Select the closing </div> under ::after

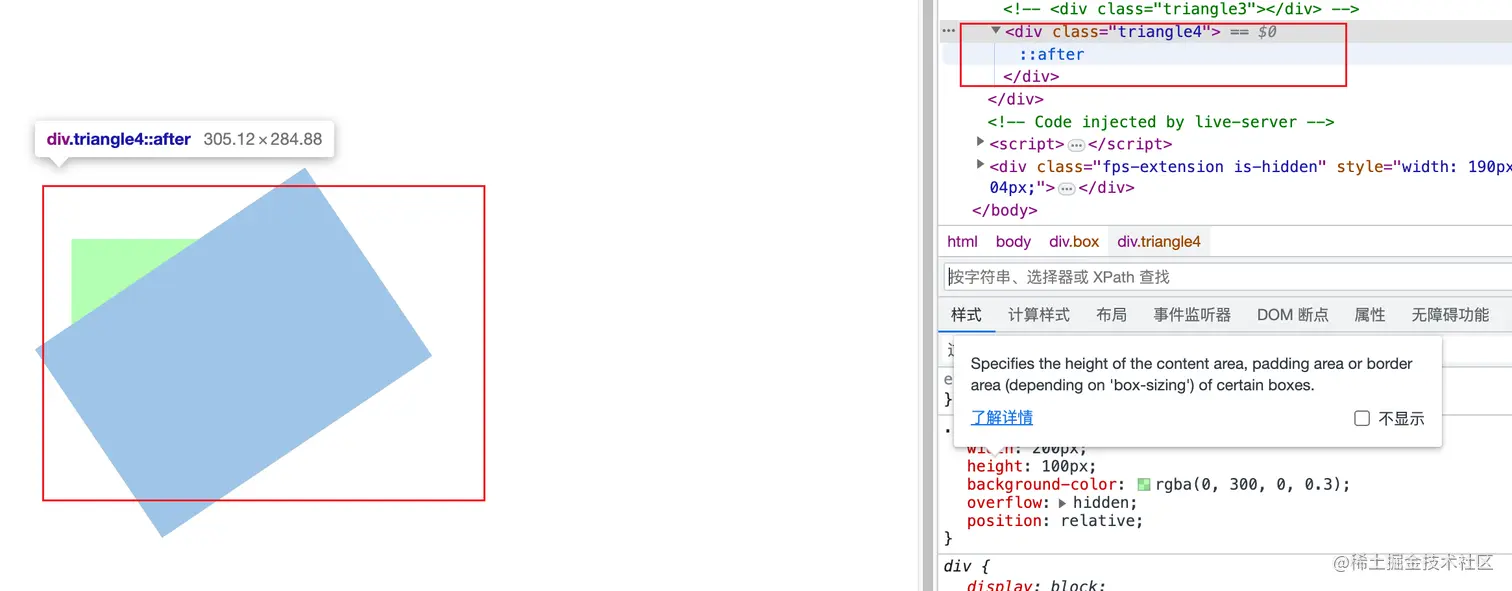(1031, 77)
